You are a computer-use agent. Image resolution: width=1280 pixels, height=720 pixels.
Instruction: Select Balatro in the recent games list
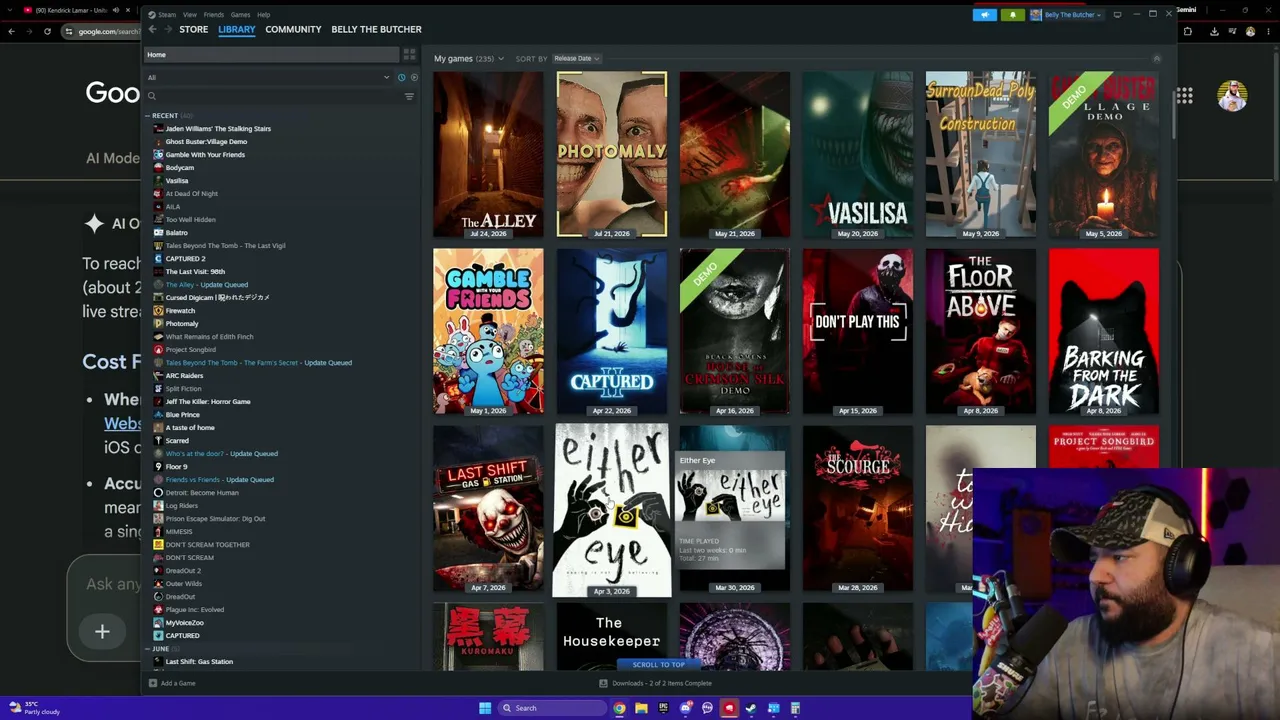[x=177, y=233]
